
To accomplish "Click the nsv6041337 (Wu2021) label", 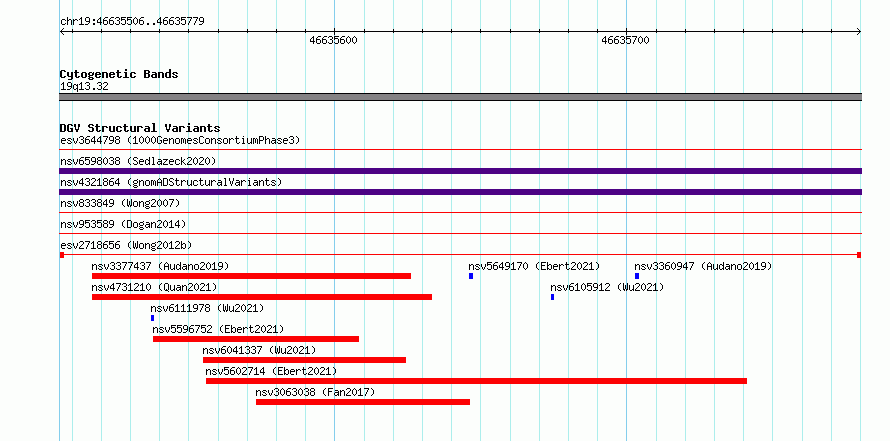I will [x=259, y=350].
